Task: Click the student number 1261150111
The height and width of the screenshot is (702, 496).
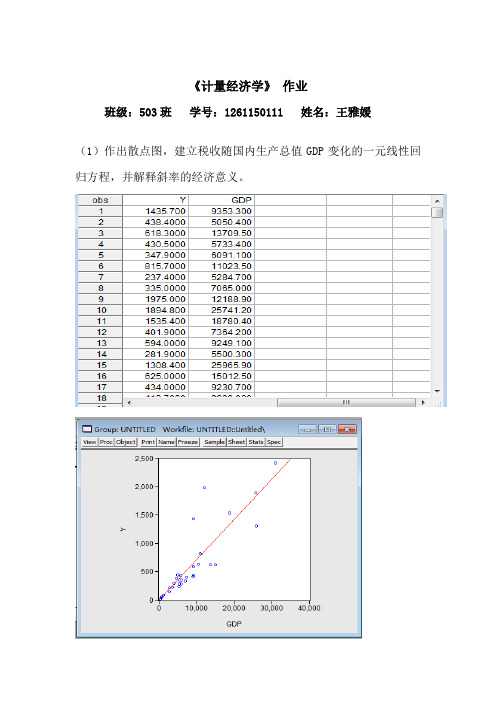Action: (x=253, y=112)
